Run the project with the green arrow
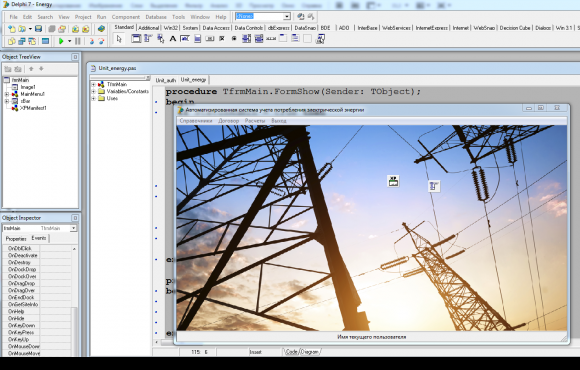 [x=61, y=41]
